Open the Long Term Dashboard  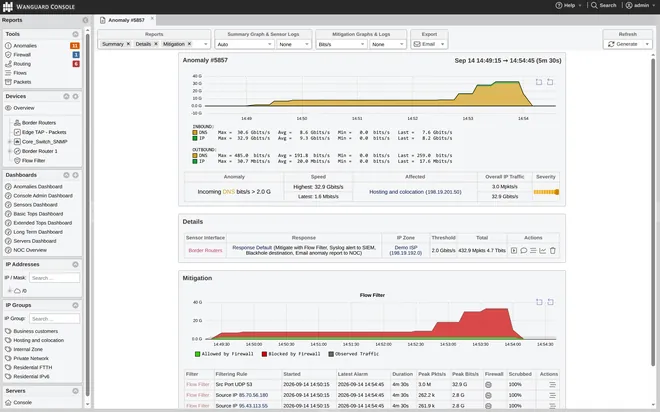(37, 232)
